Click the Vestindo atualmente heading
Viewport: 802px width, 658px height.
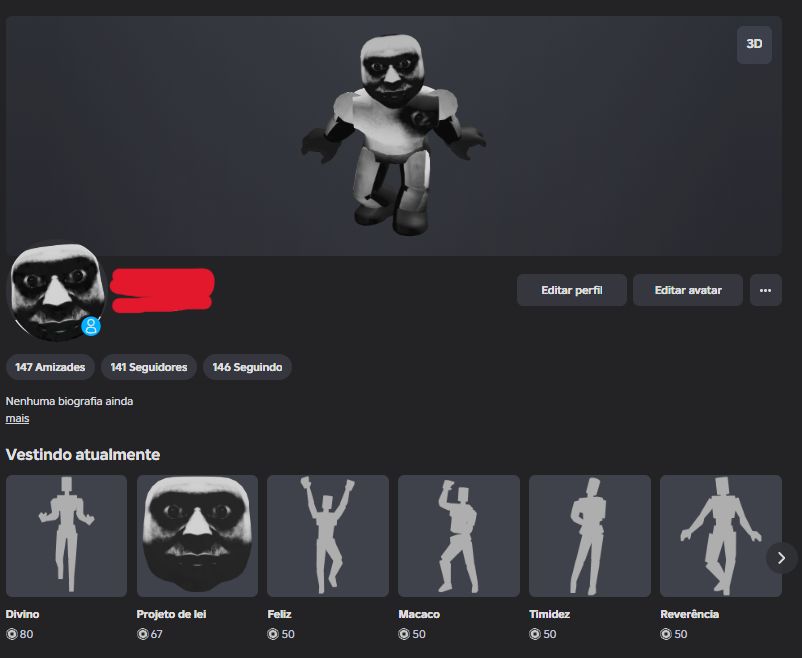[83, 454]
